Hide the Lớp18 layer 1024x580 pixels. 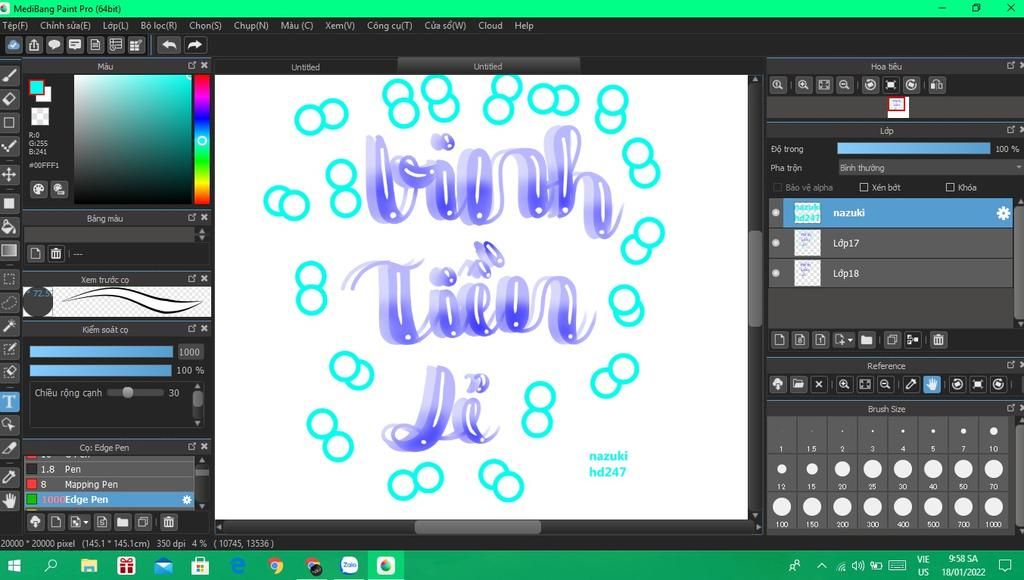coord(776,273)
